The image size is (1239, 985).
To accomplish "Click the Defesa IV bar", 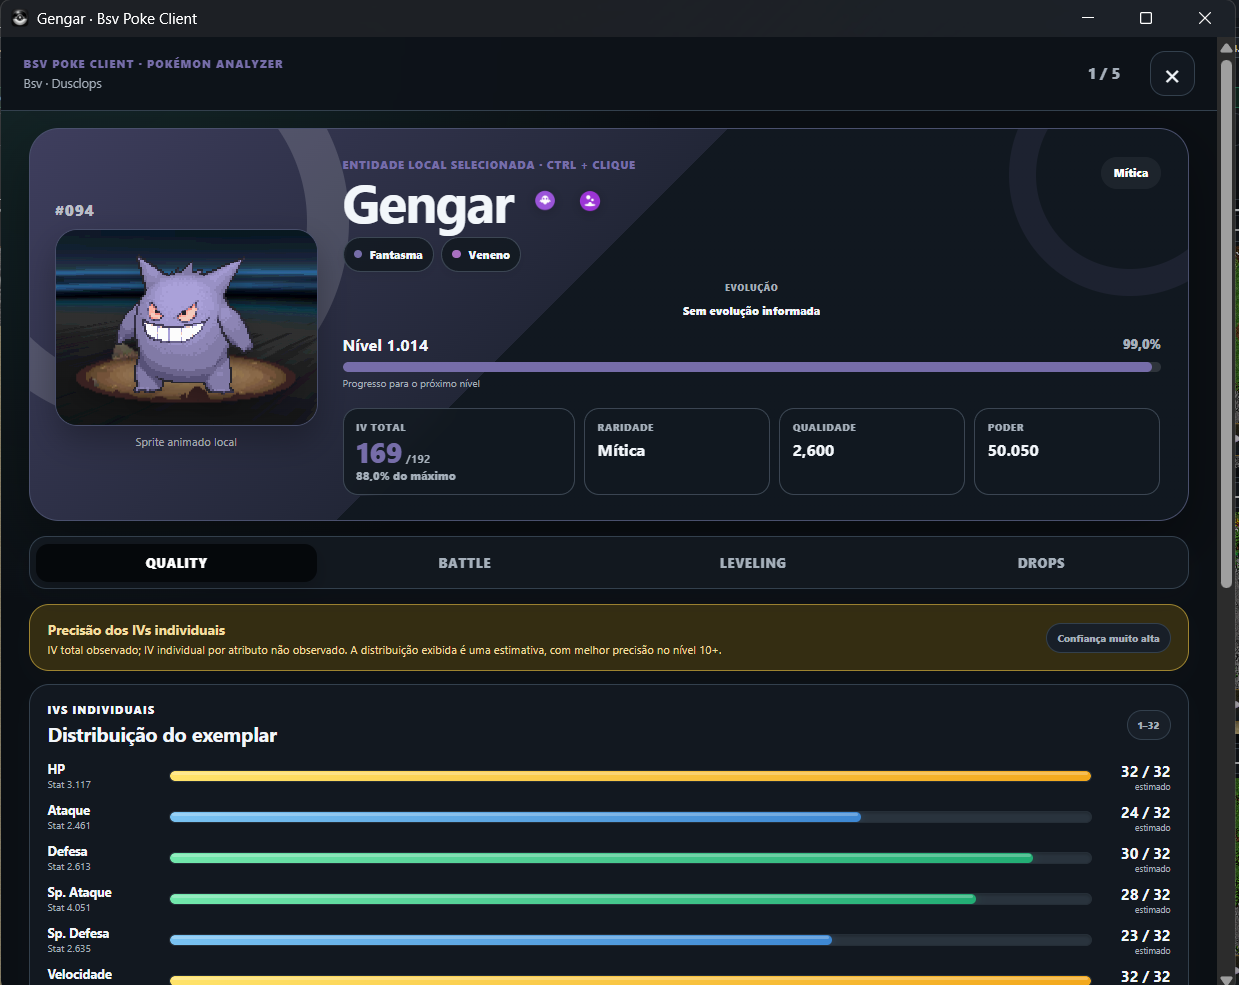I will (630, 858).
